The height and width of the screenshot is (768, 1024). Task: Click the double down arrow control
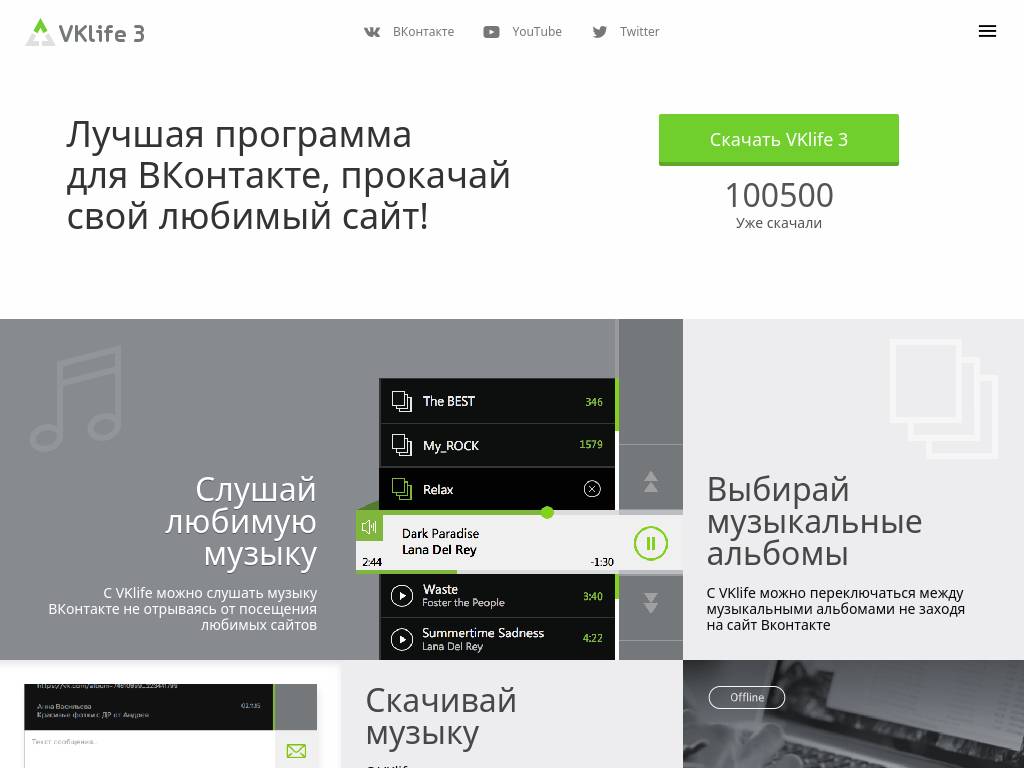coord(650,602)
